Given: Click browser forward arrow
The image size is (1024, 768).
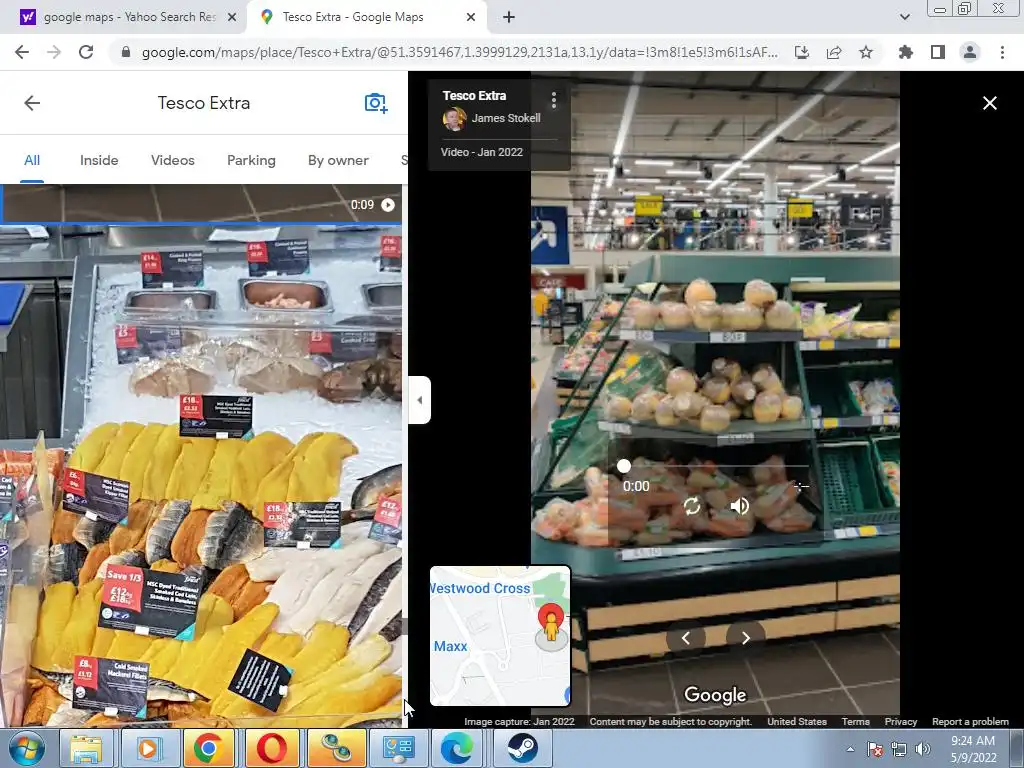Looking at the screenshot, I should coord(54,52).
